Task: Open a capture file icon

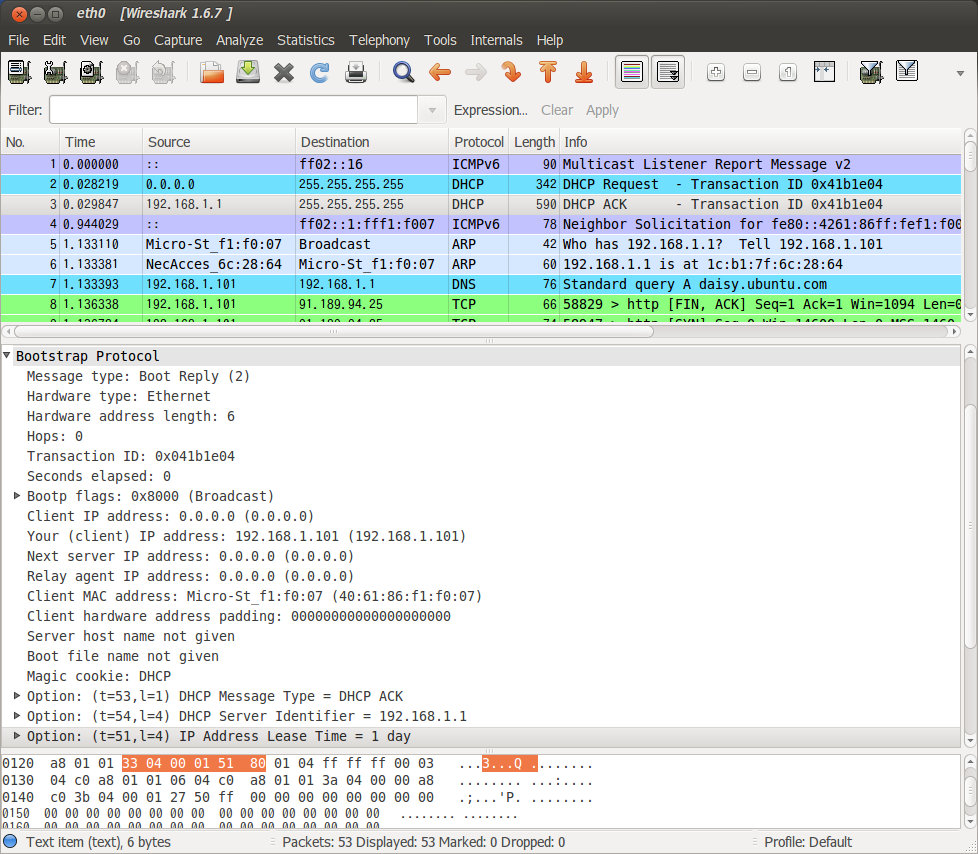Action: (x=212, y=72)
